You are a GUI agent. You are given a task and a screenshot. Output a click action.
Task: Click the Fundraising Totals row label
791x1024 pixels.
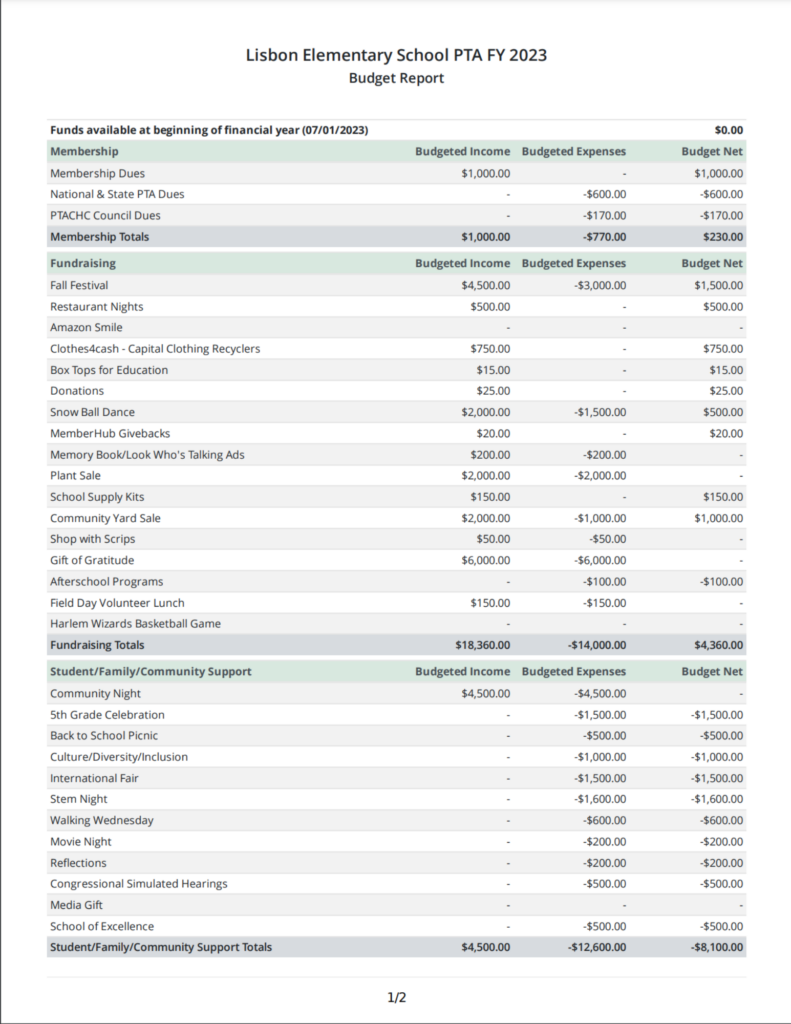97,645
